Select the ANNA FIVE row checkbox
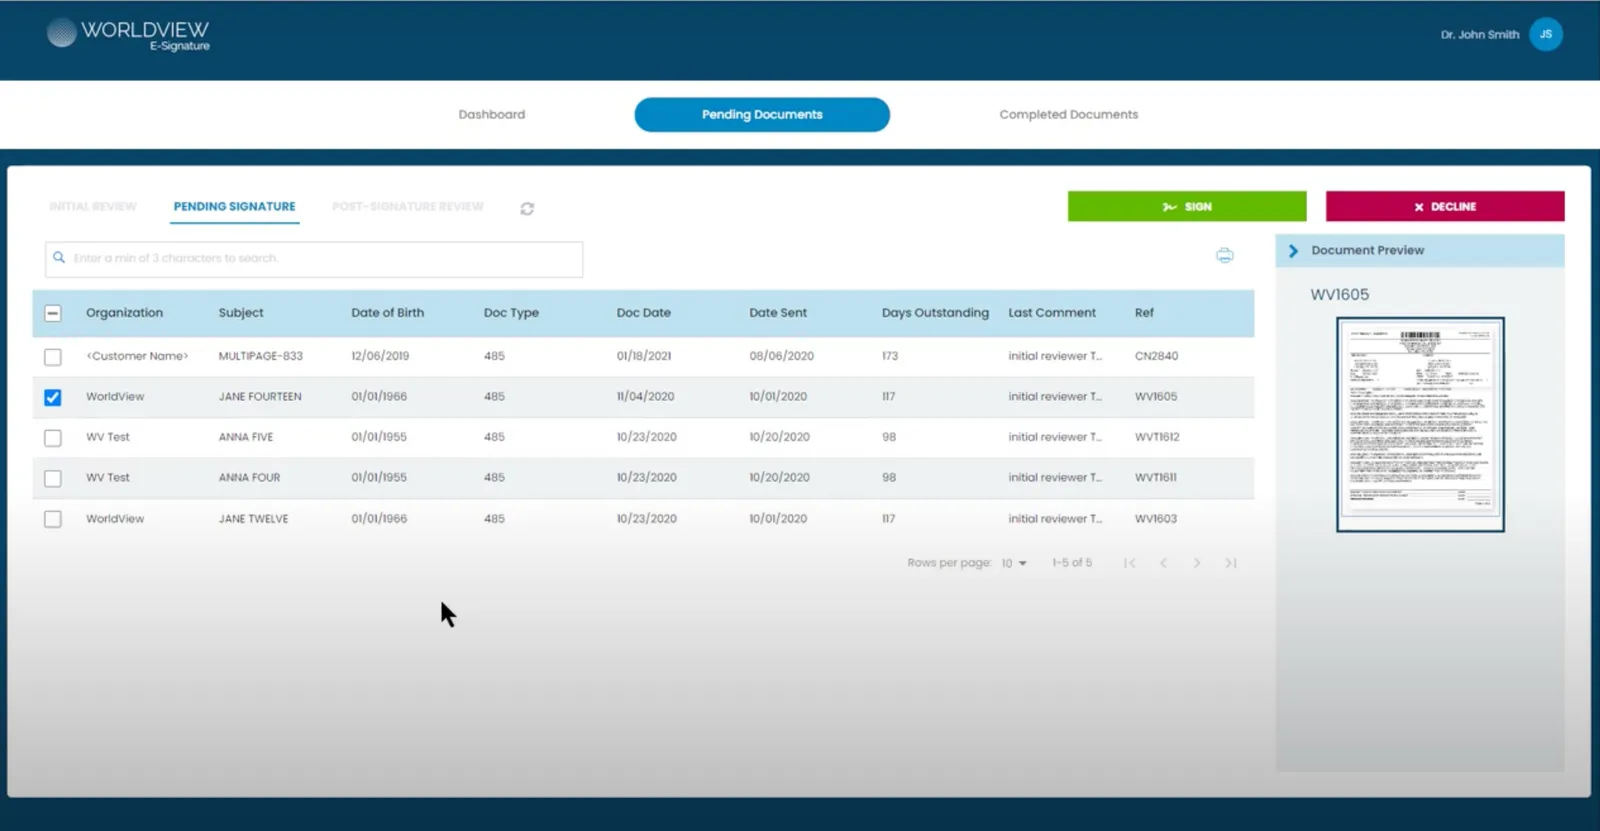The image size is (1600, 831). coord(53,438)
